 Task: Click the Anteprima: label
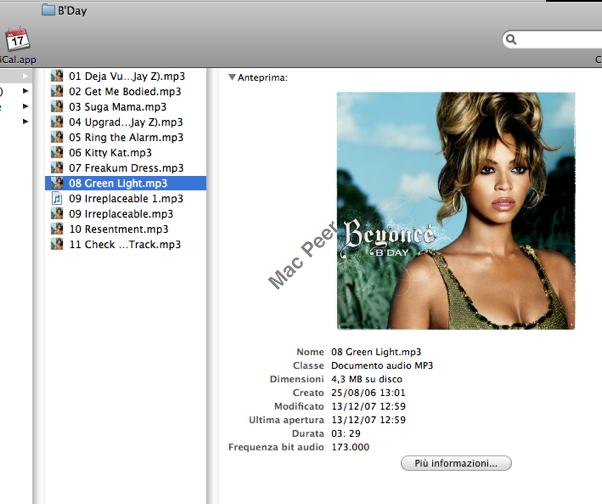tap(262, 78)
